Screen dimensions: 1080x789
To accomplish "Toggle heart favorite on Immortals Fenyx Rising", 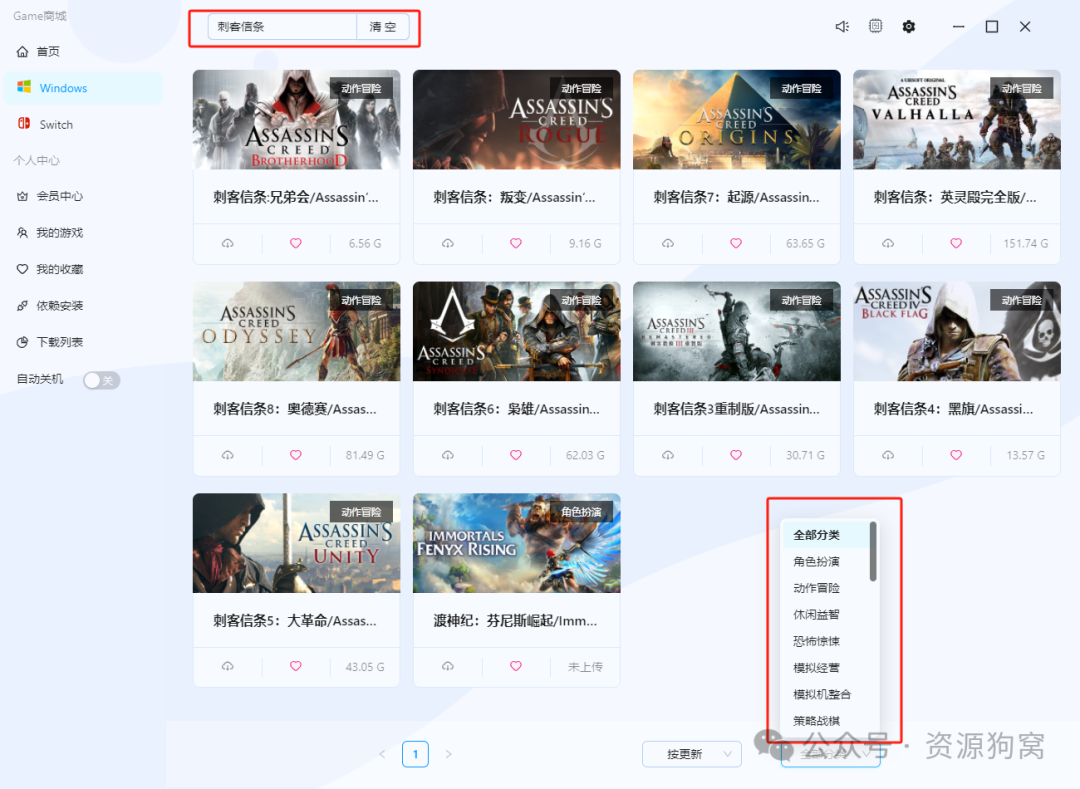I will [x=516, y=666].
